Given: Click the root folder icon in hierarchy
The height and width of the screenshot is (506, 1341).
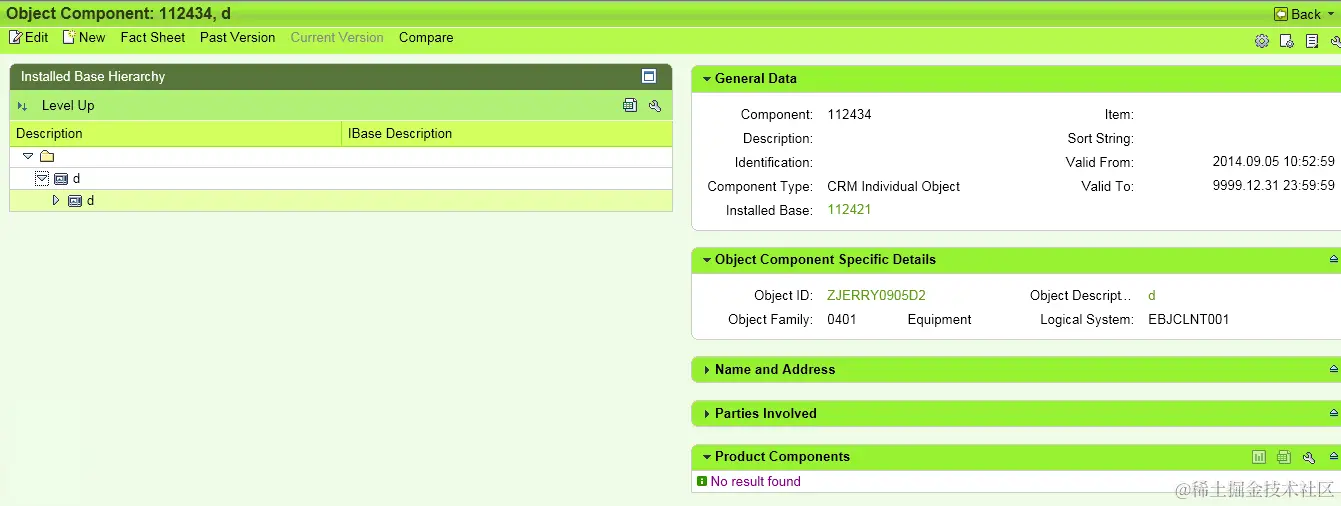Looking at the screenshot, I should (47, 156).
